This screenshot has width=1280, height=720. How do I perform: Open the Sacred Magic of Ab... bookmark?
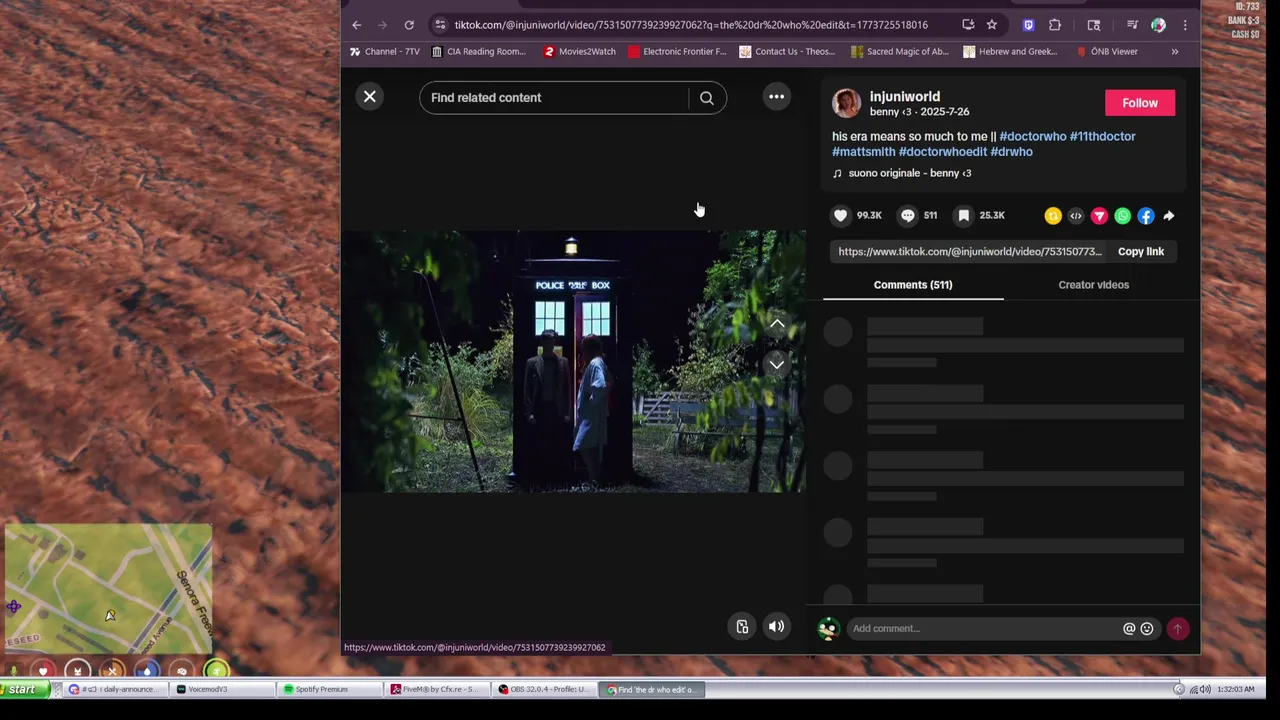900,52
